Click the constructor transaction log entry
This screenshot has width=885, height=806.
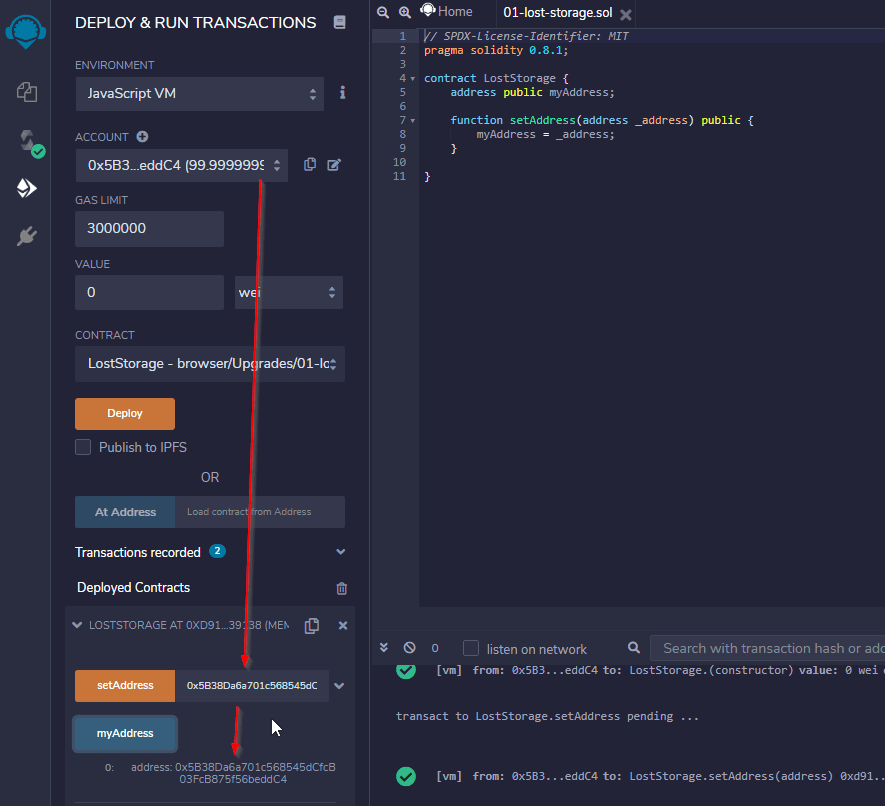point(660,671)
